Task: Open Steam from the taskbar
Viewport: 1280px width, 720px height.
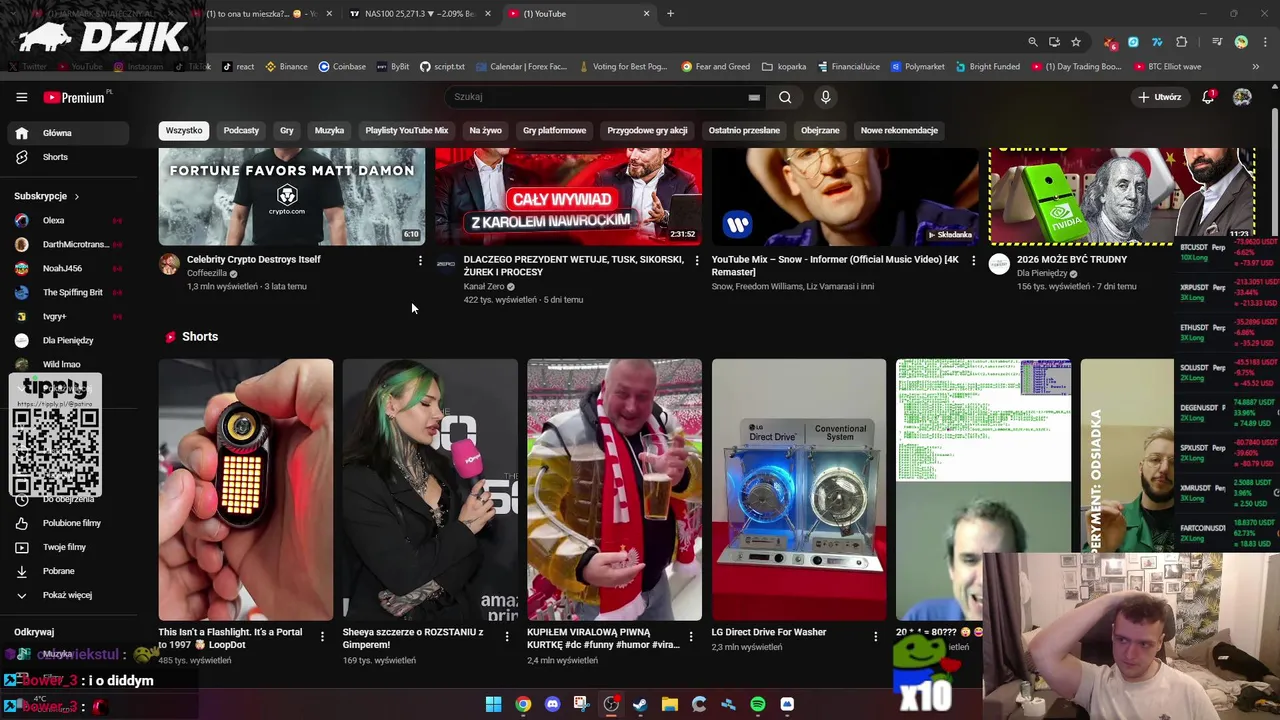Action: tap(640, 704)
